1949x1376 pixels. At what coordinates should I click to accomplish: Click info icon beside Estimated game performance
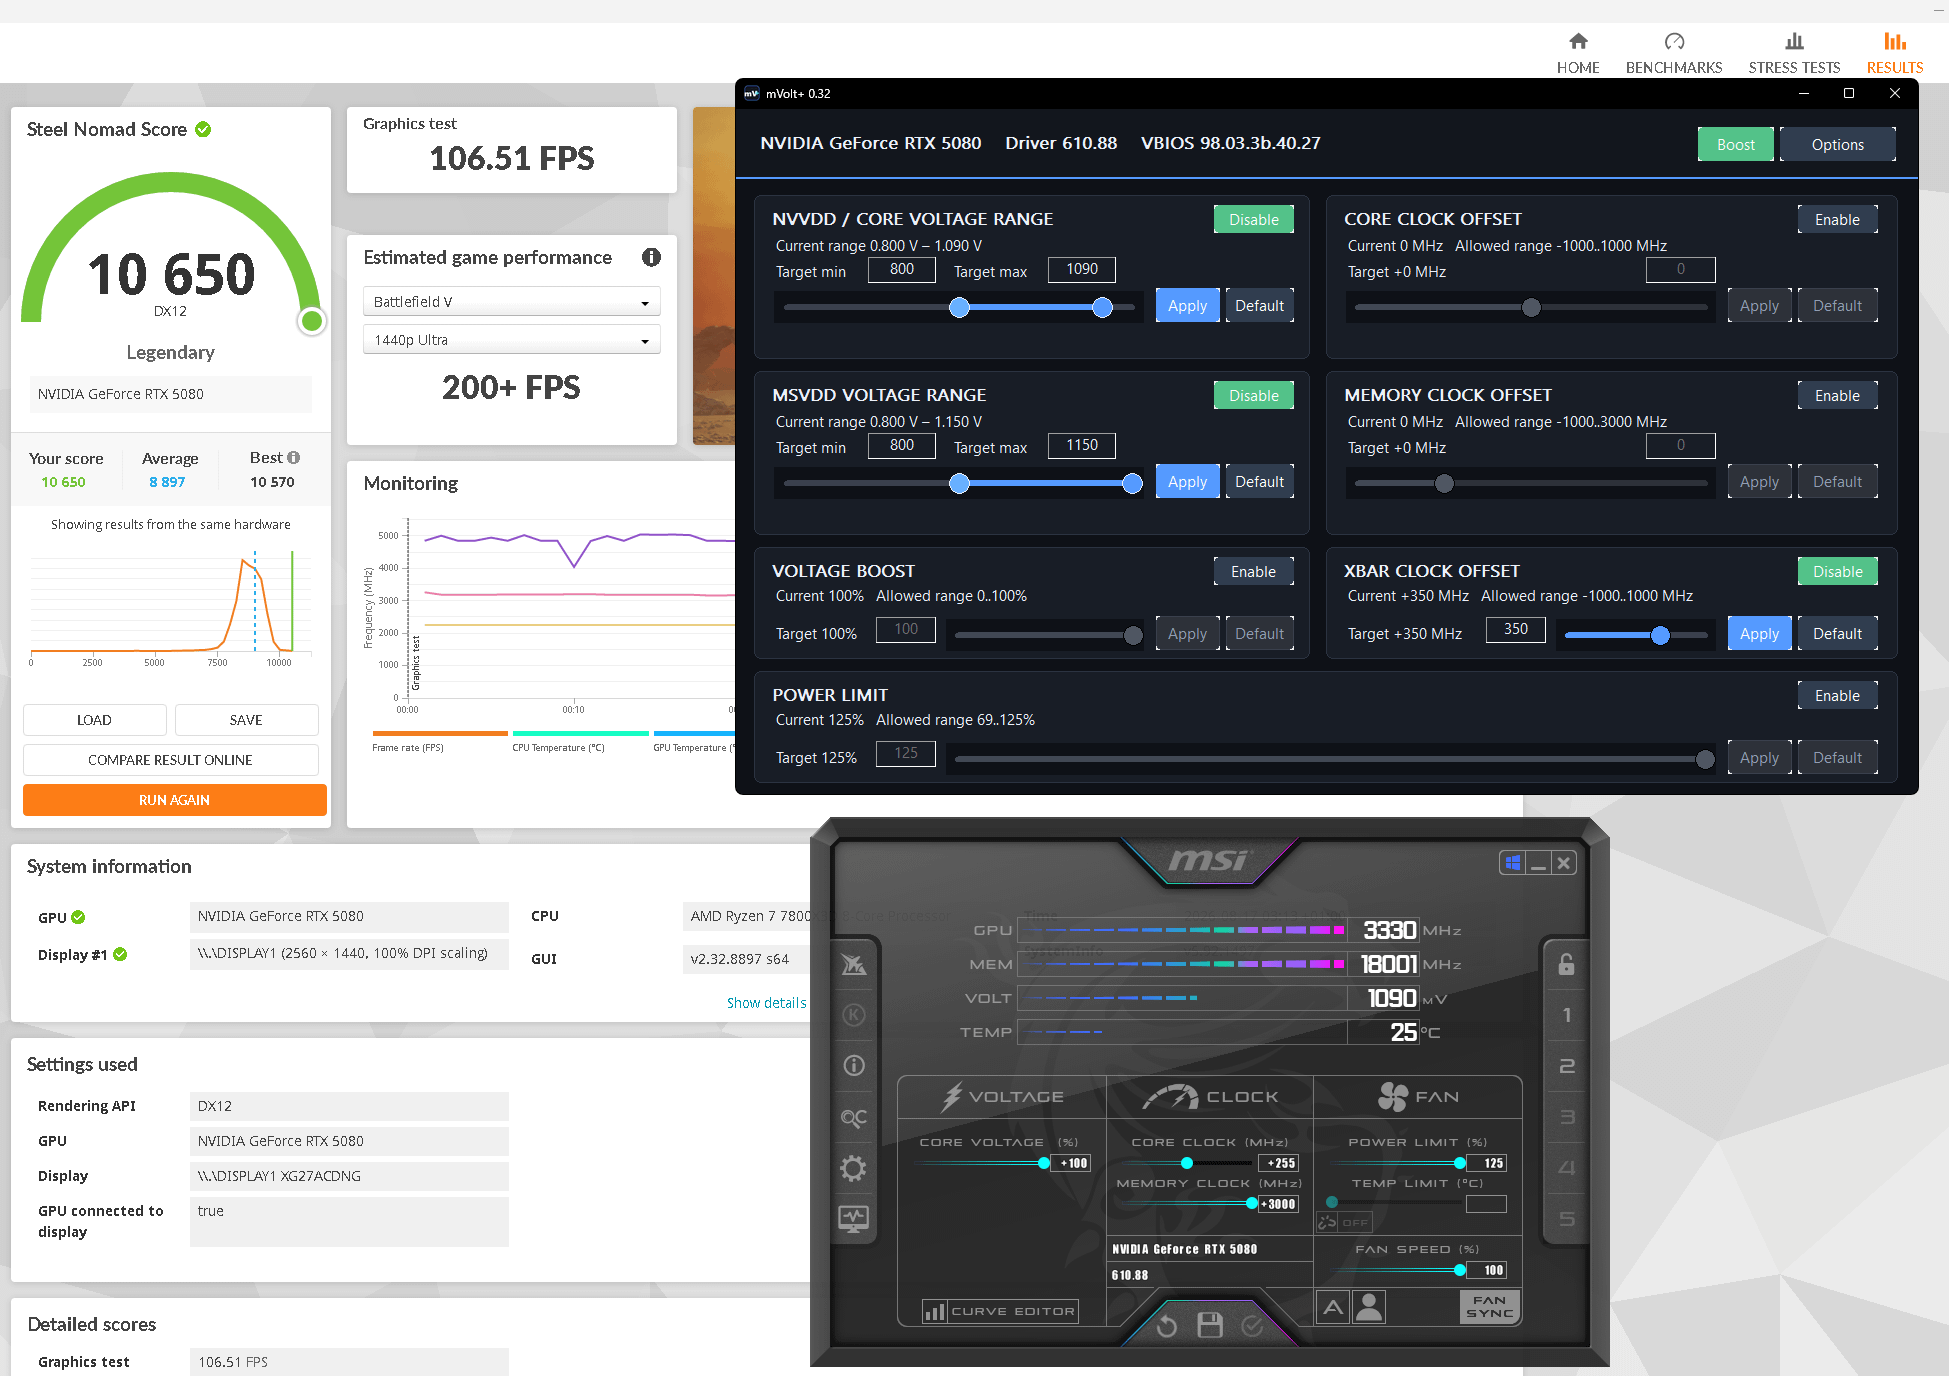651,257
